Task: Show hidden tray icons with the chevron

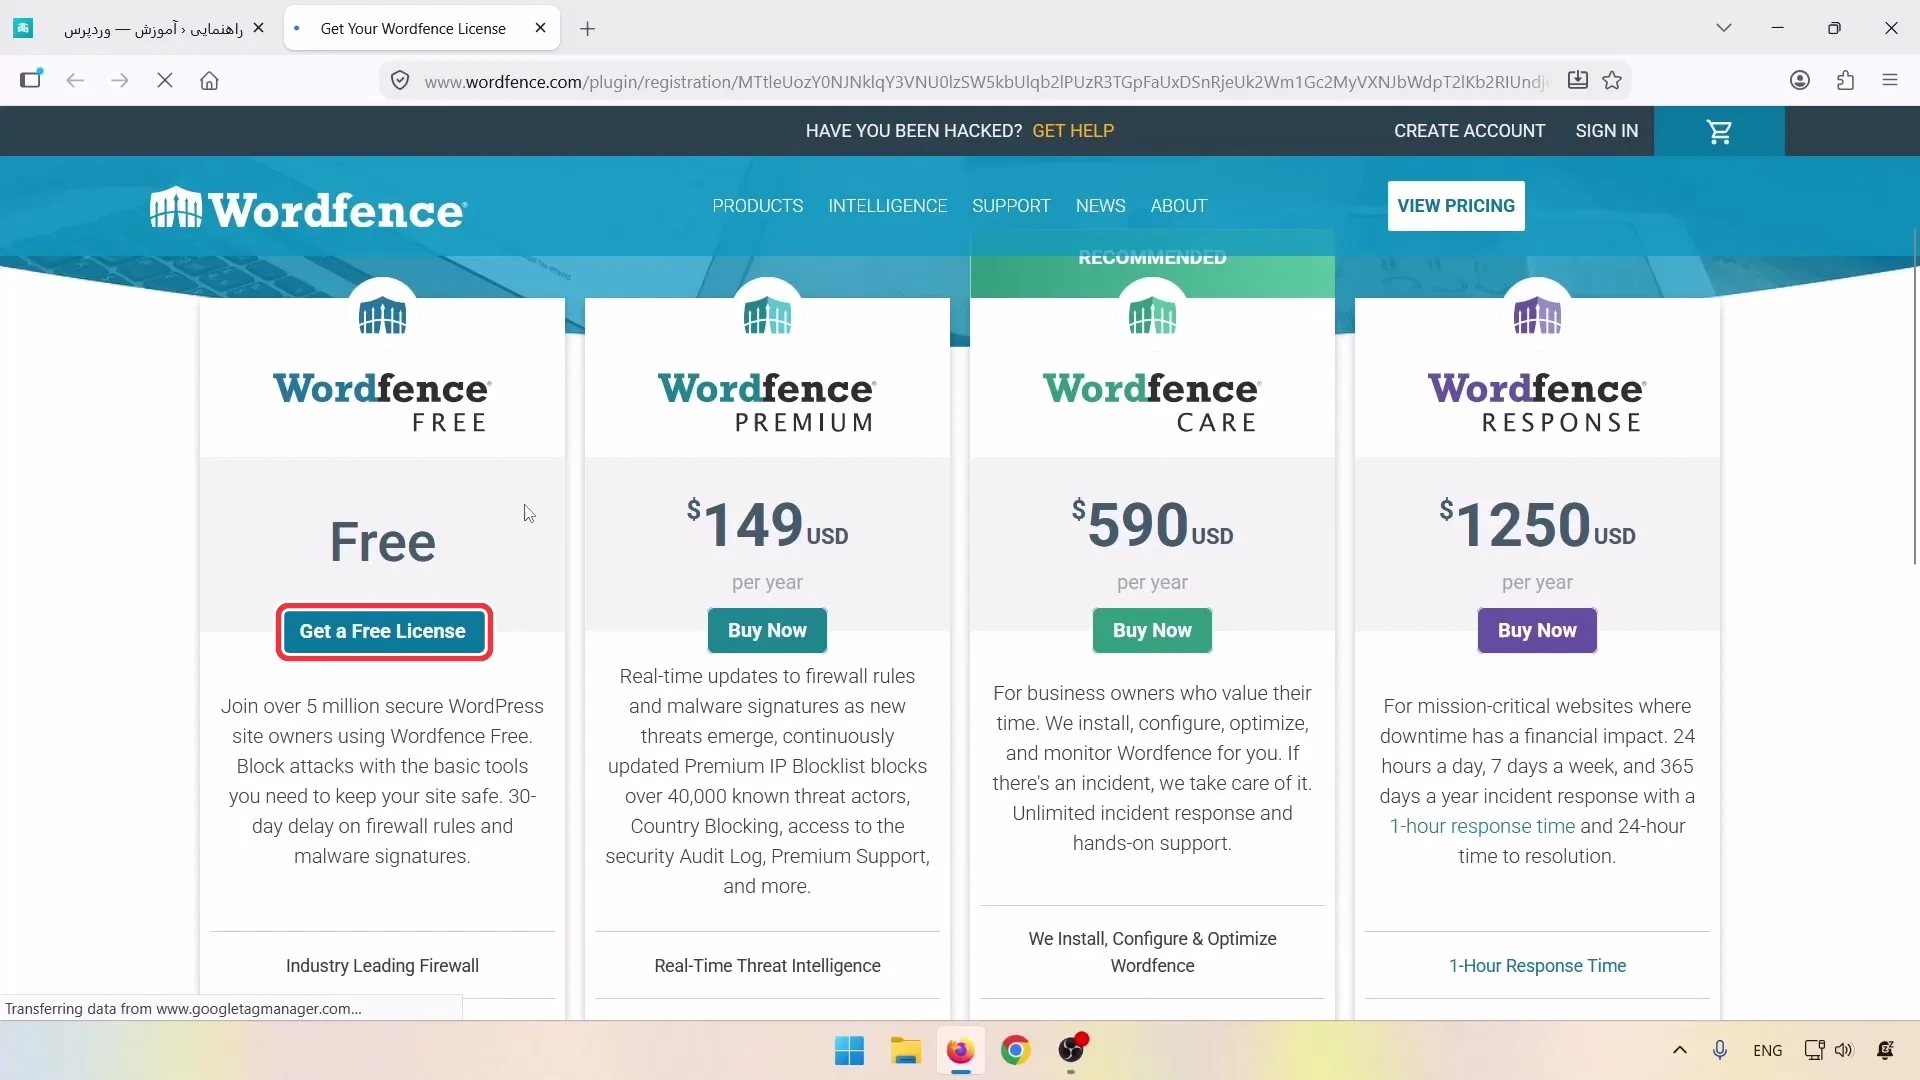Action: (x=1680, y=1050)
